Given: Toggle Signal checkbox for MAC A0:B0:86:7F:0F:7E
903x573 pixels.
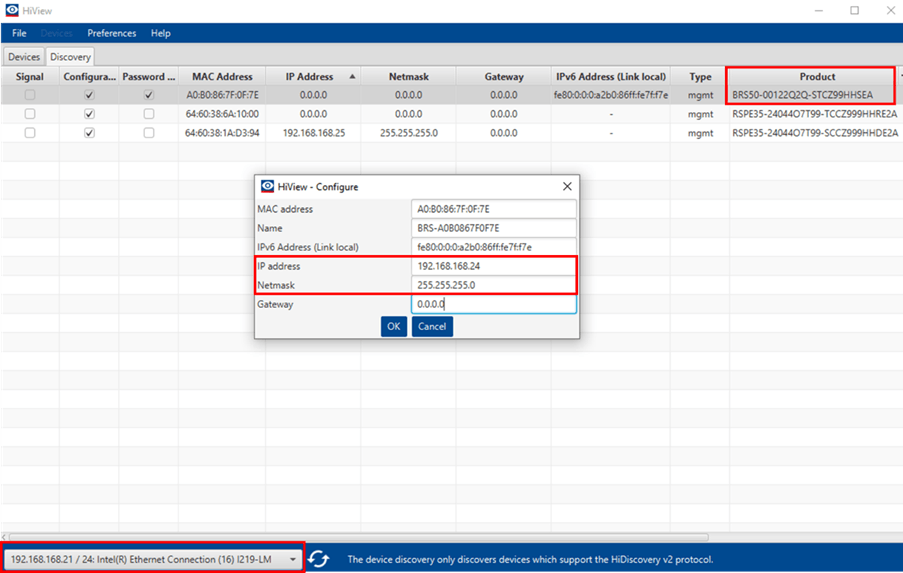Looking at the screenshot, I should 30,95.
